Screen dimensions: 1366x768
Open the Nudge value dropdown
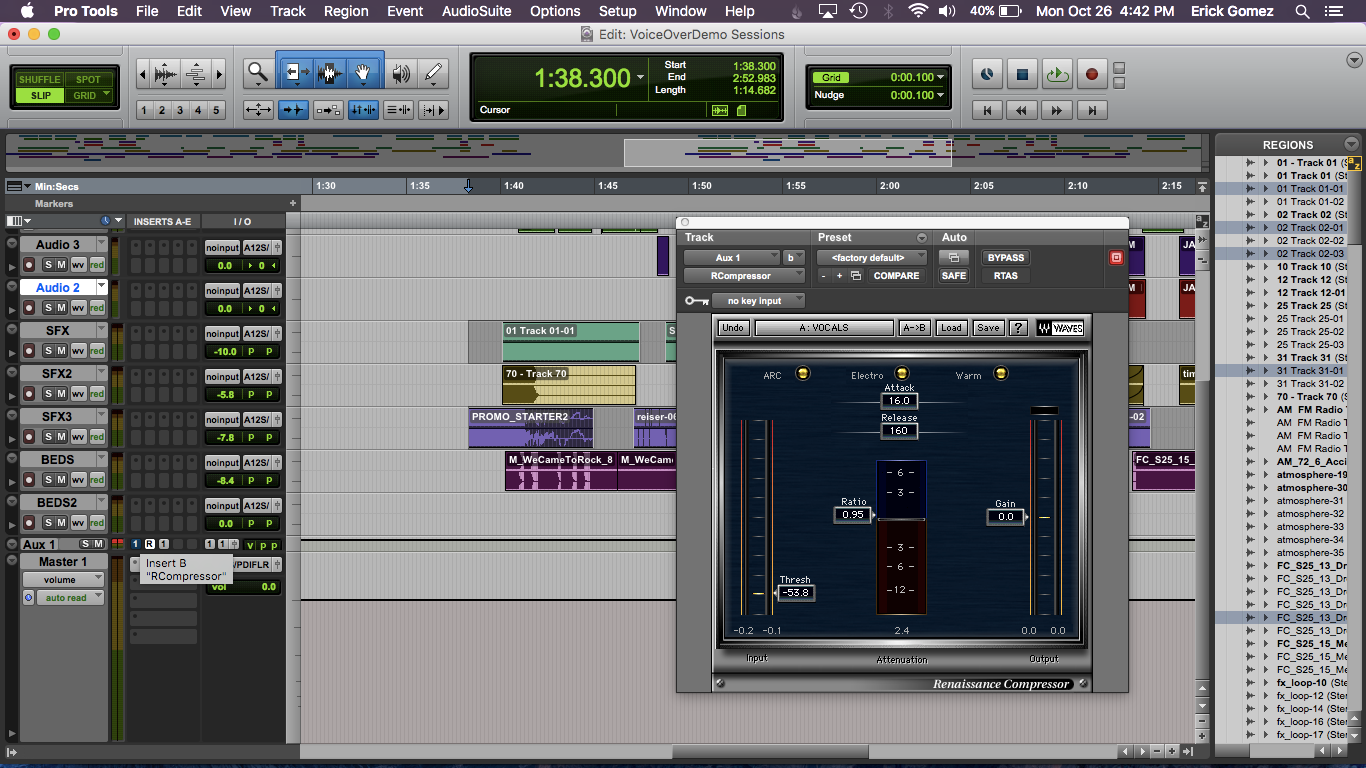point(941,95)
